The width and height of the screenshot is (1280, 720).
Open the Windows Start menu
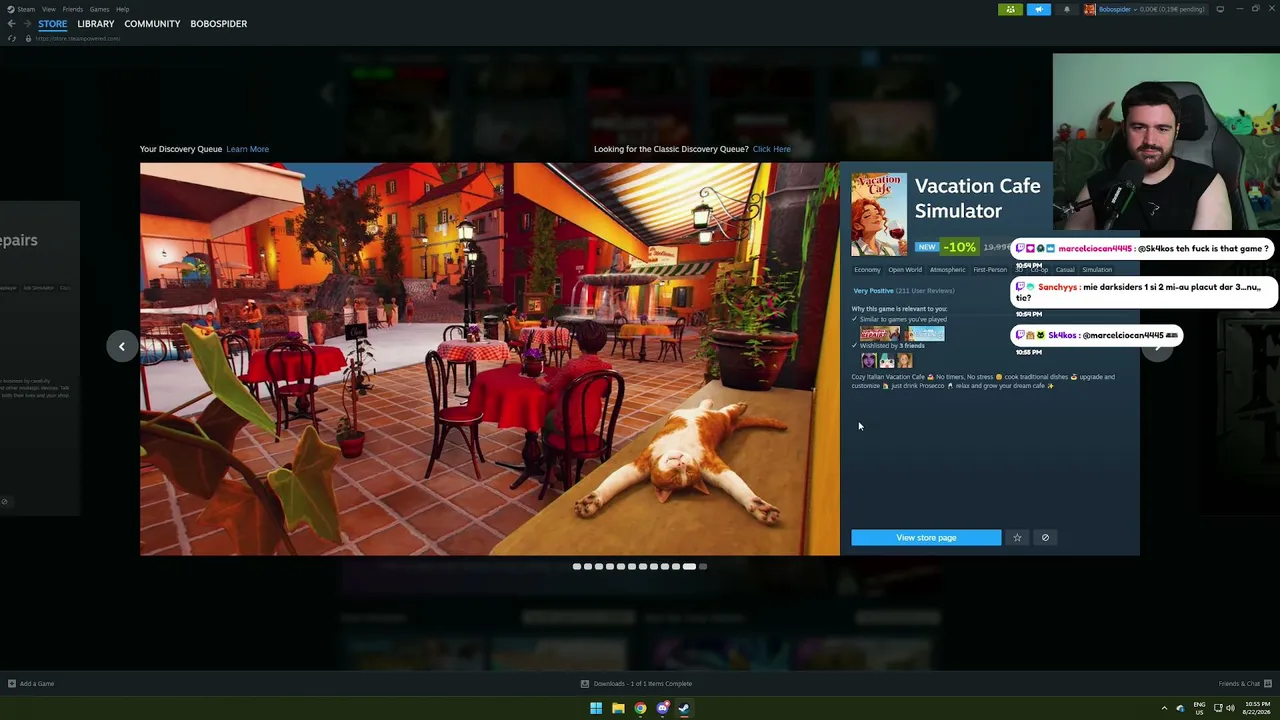click(596, 708)
